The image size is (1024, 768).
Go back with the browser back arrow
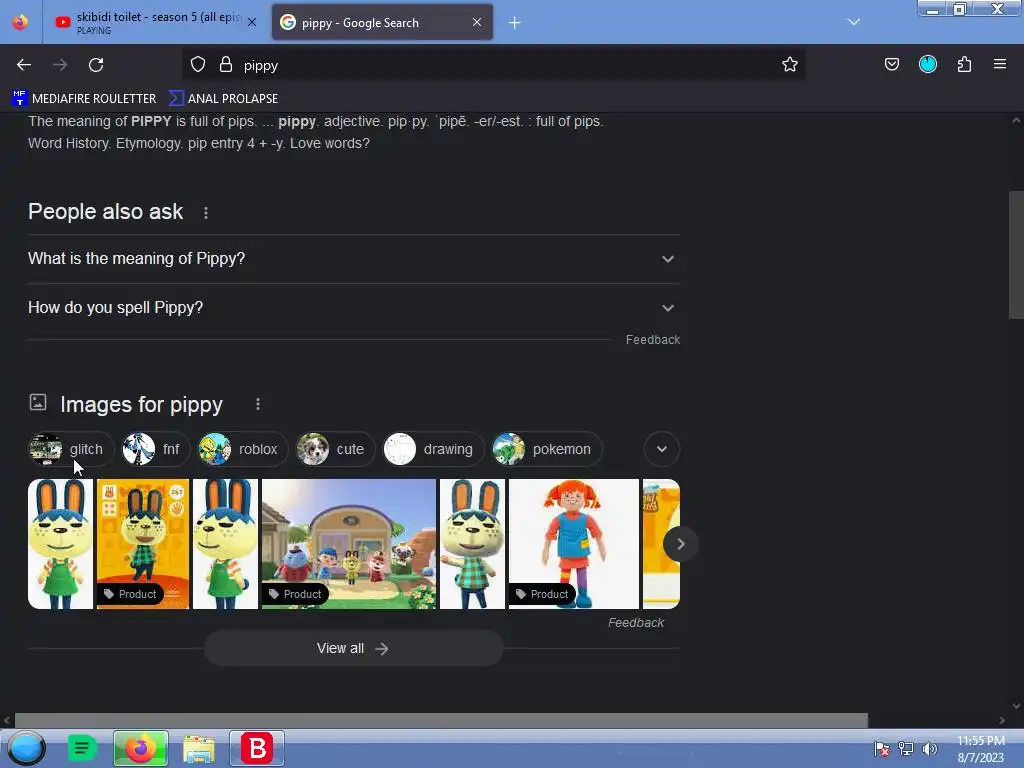[x=24, y=65]
